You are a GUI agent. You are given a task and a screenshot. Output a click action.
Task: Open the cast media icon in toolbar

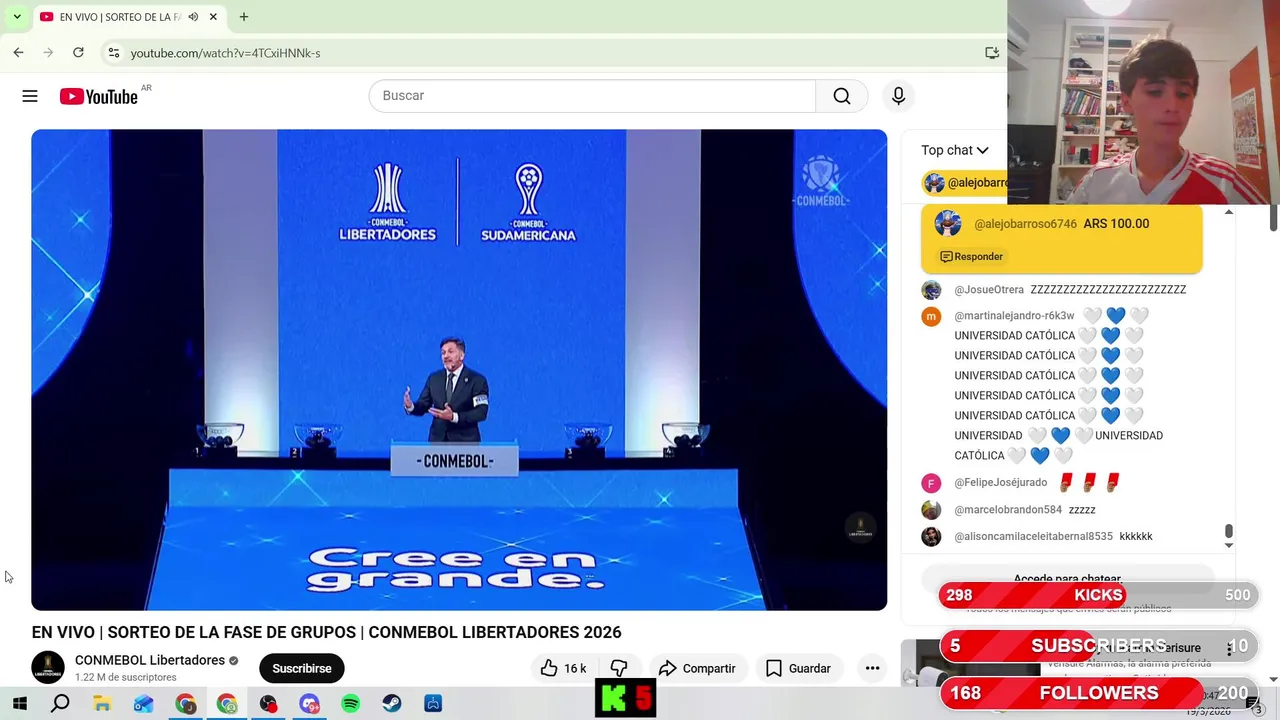992,52
